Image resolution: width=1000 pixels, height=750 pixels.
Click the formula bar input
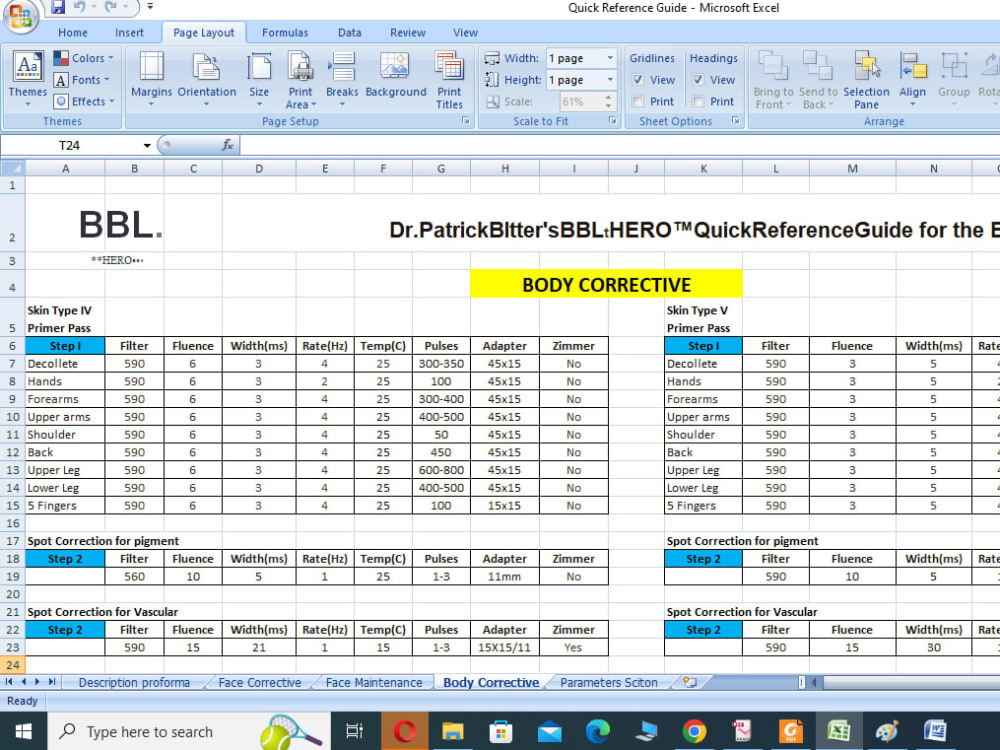(x=619, y=145)
